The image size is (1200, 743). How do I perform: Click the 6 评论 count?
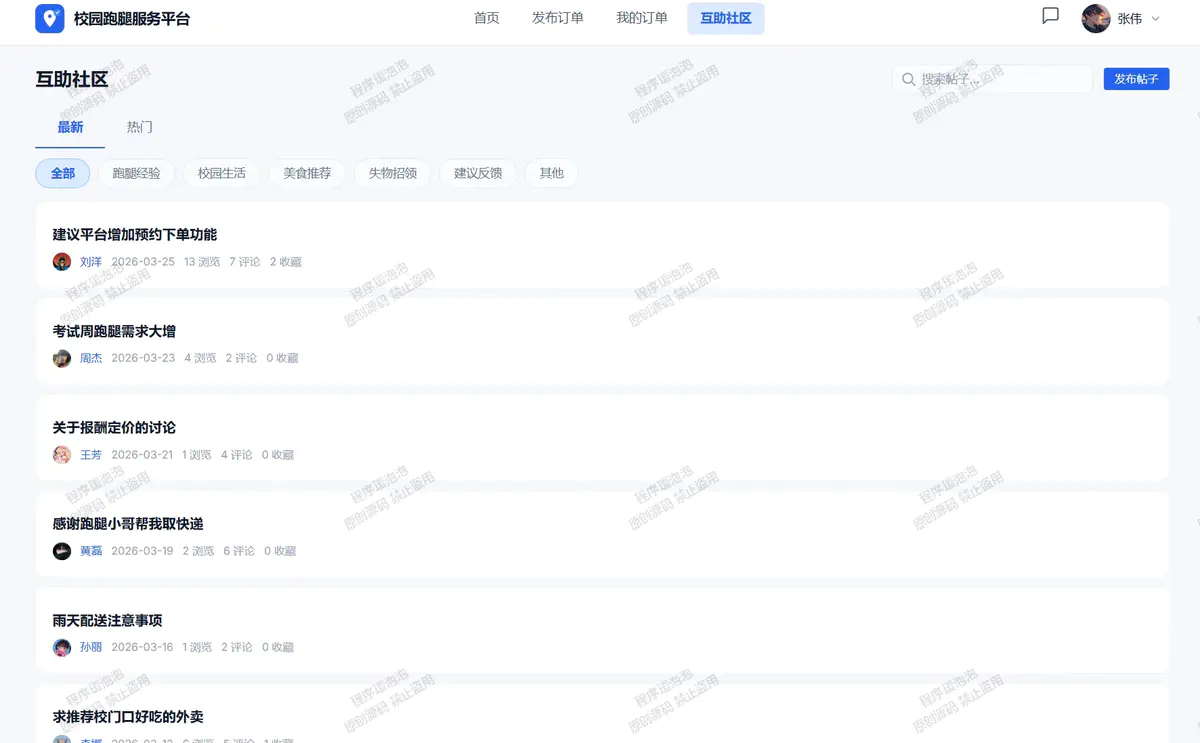point(239,551)
